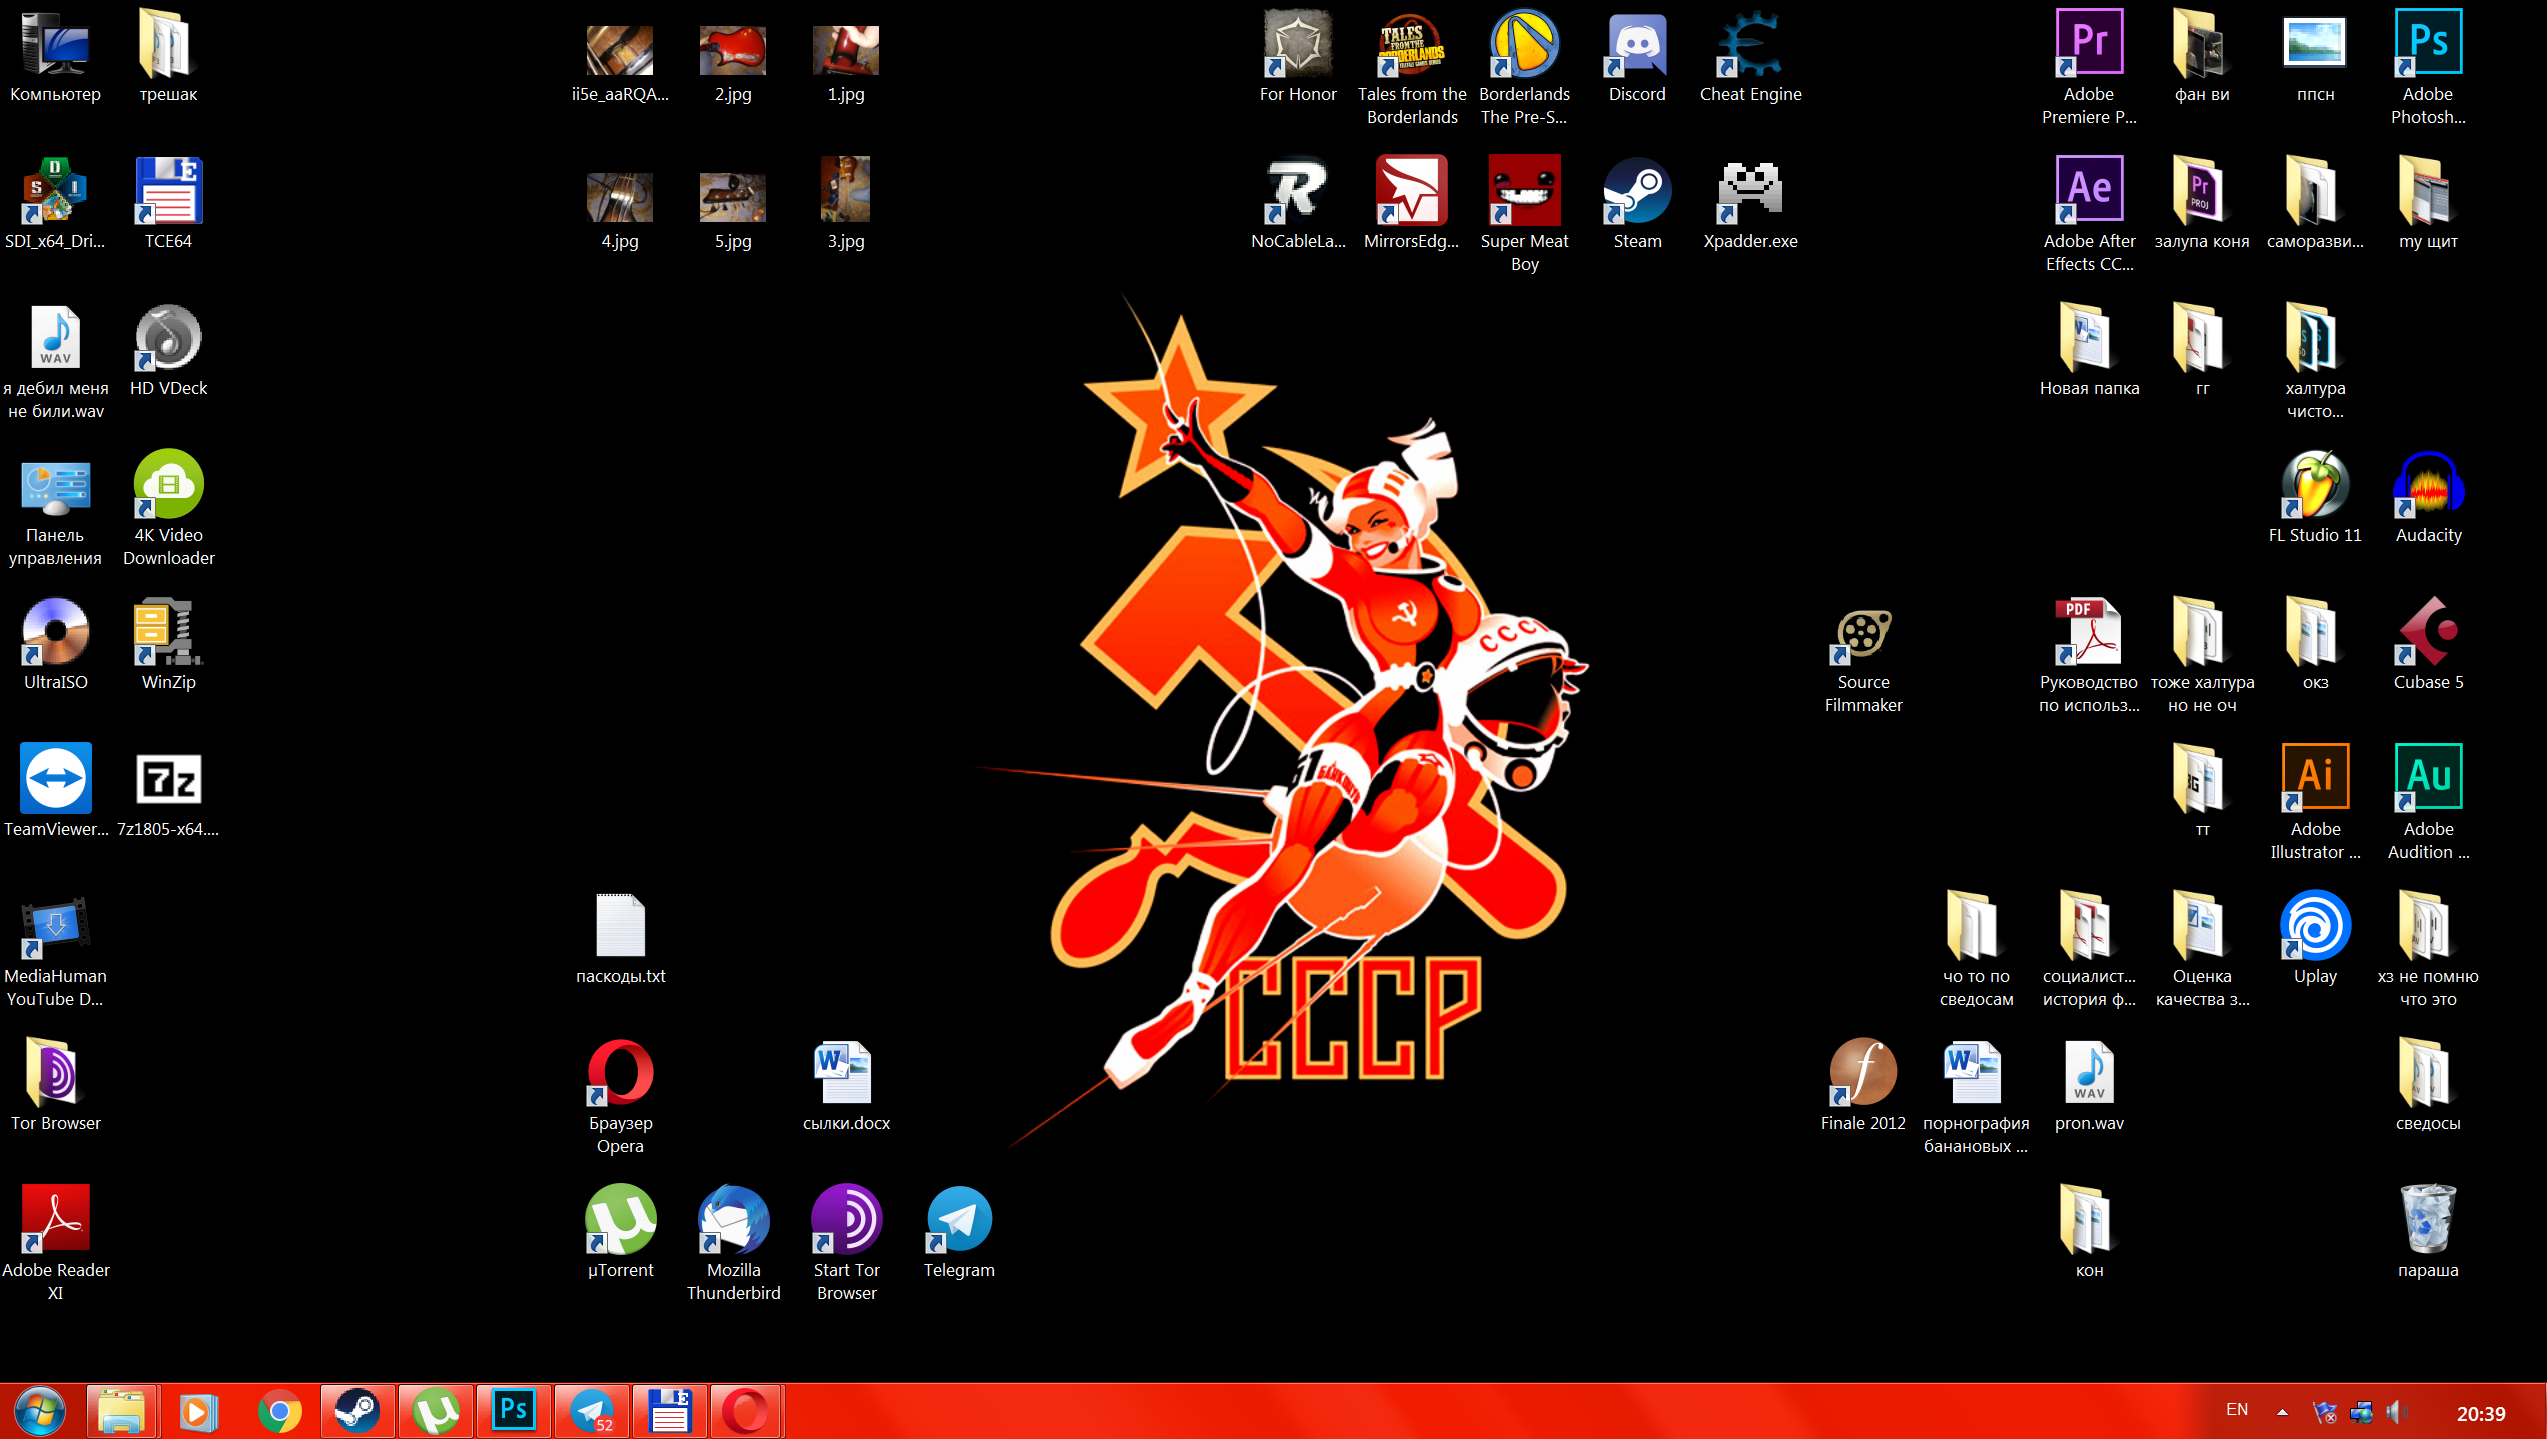Image resolution: width=2547 pixels, height=1439 pixels.
Task: Open the volume speaker tray icon
Action: (2396, 1412)
